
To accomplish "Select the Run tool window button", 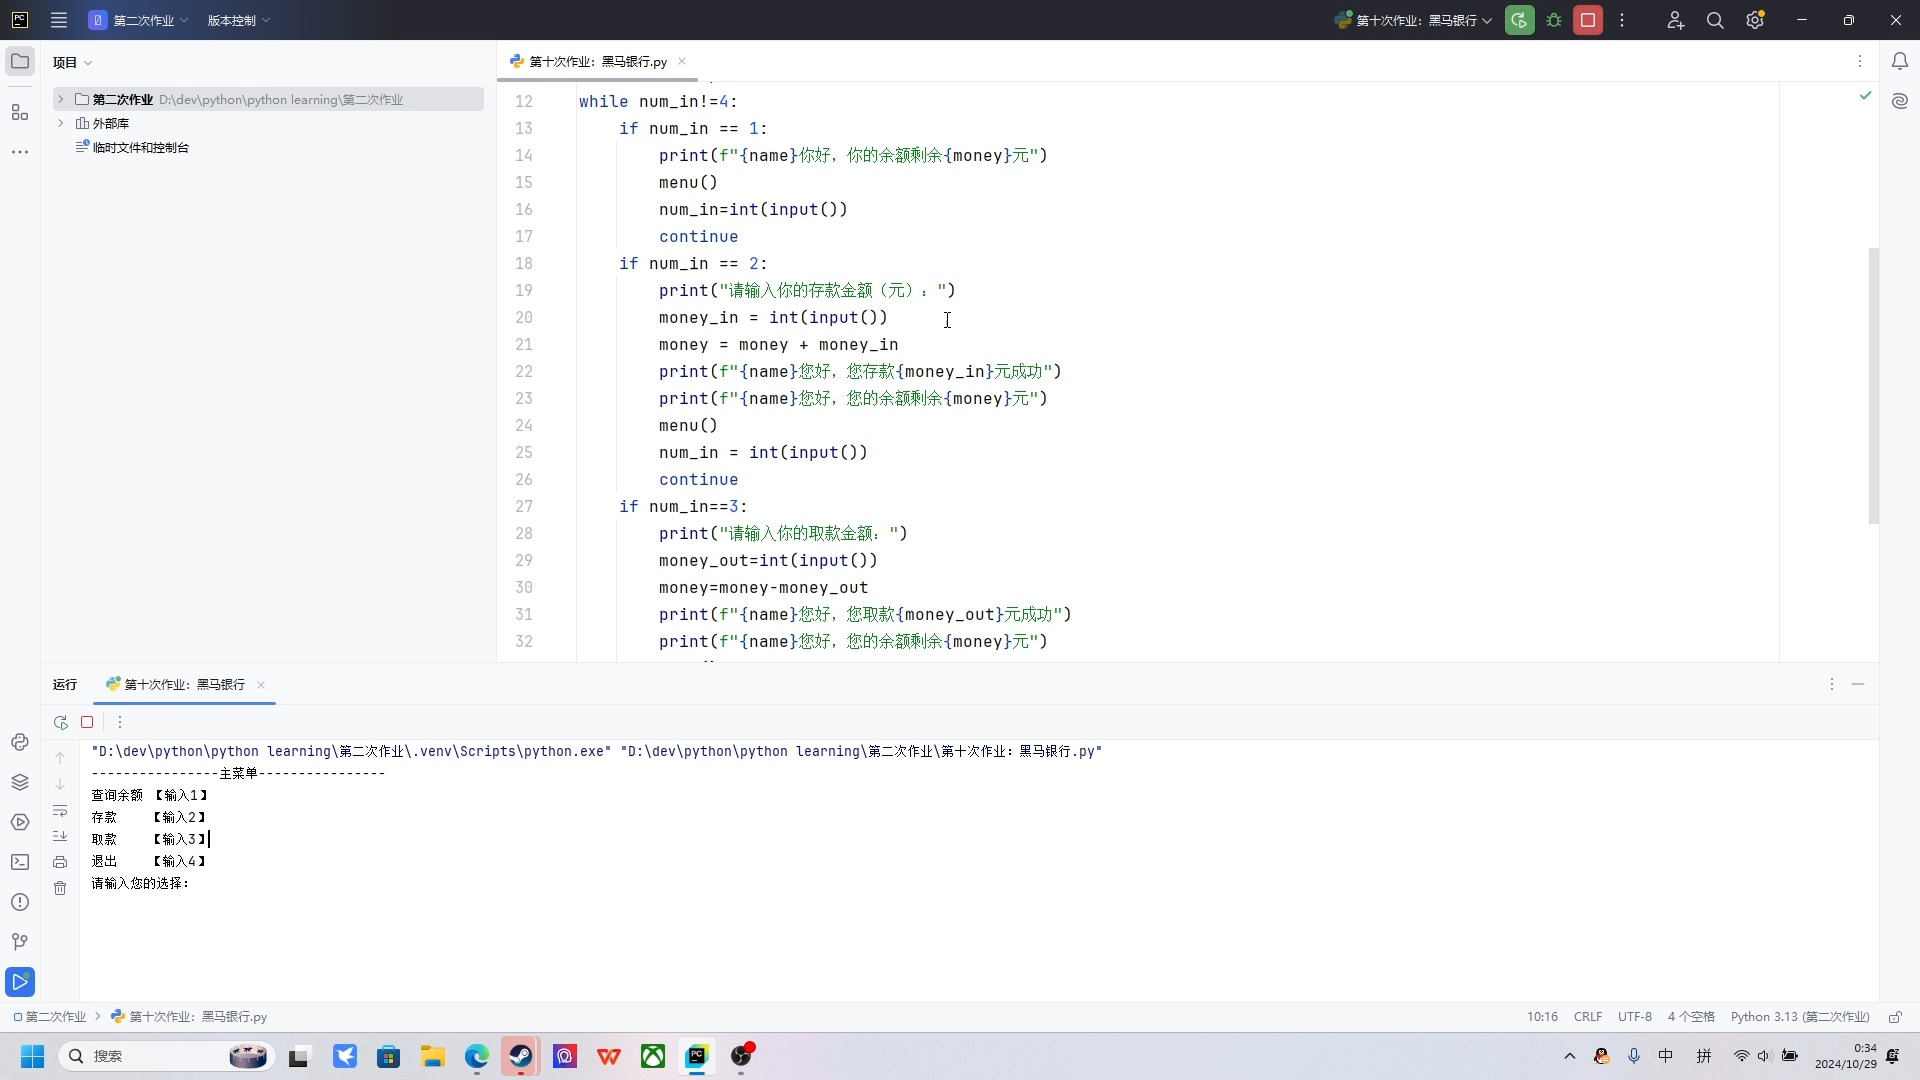I will click(20, 982).
